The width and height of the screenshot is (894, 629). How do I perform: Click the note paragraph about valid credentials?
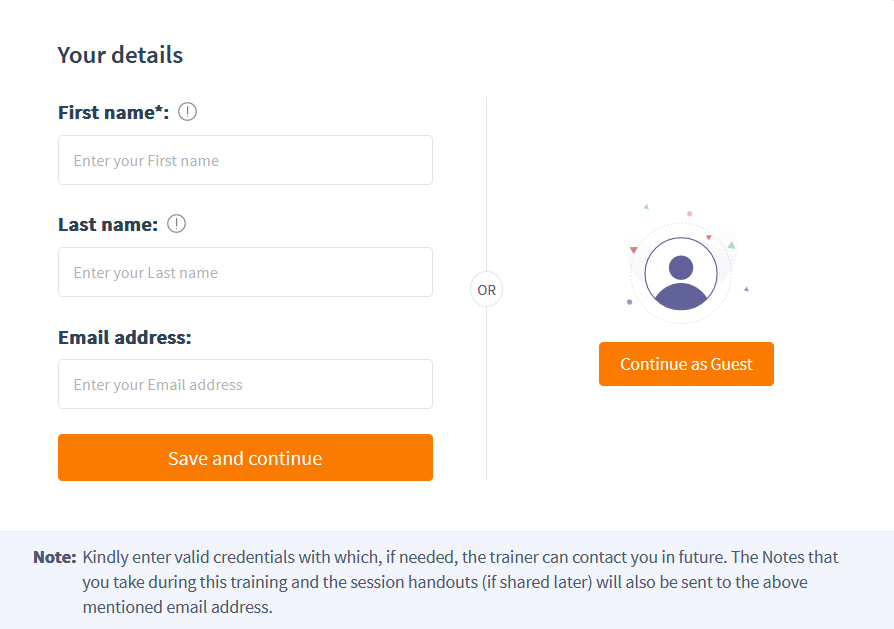pyautogui.click(x=460, y=582)
